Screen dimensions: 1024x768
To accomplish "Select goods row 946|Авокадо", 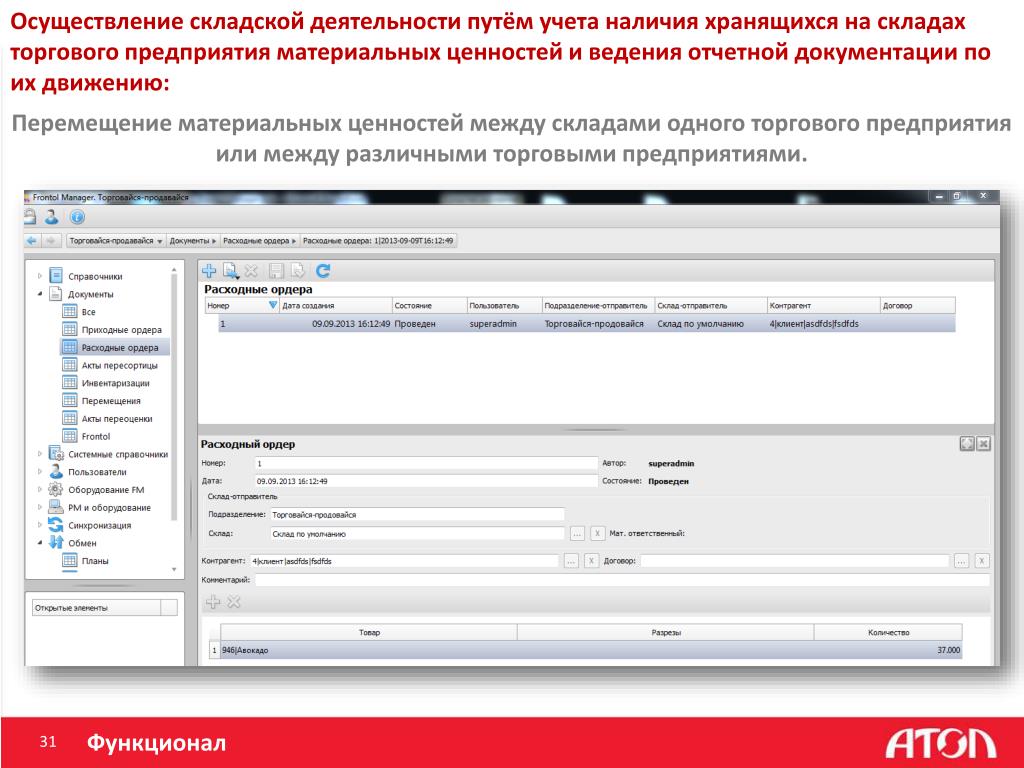I will click(585, 650).
